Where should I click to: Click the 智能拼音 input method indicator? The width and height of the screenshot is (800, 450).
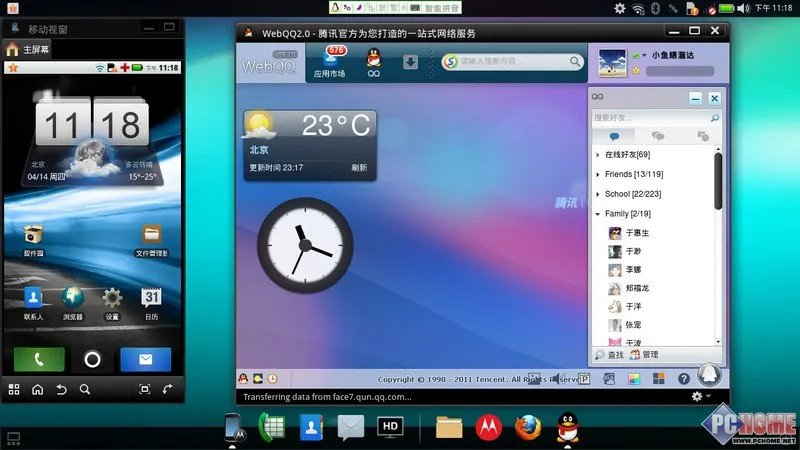pyautogui.click(x=442, y=8)
